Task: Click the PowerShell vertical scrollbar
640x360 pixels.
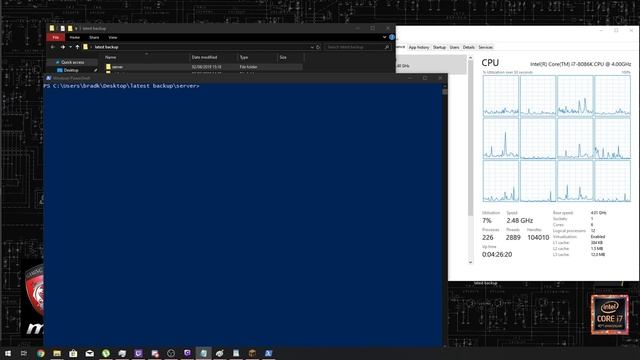Action: [444, 216]
